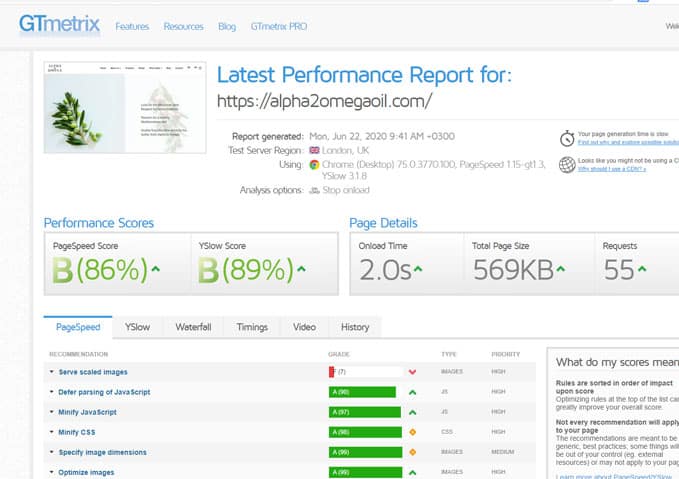Click the F (7) red grade bar

point(332,372)
